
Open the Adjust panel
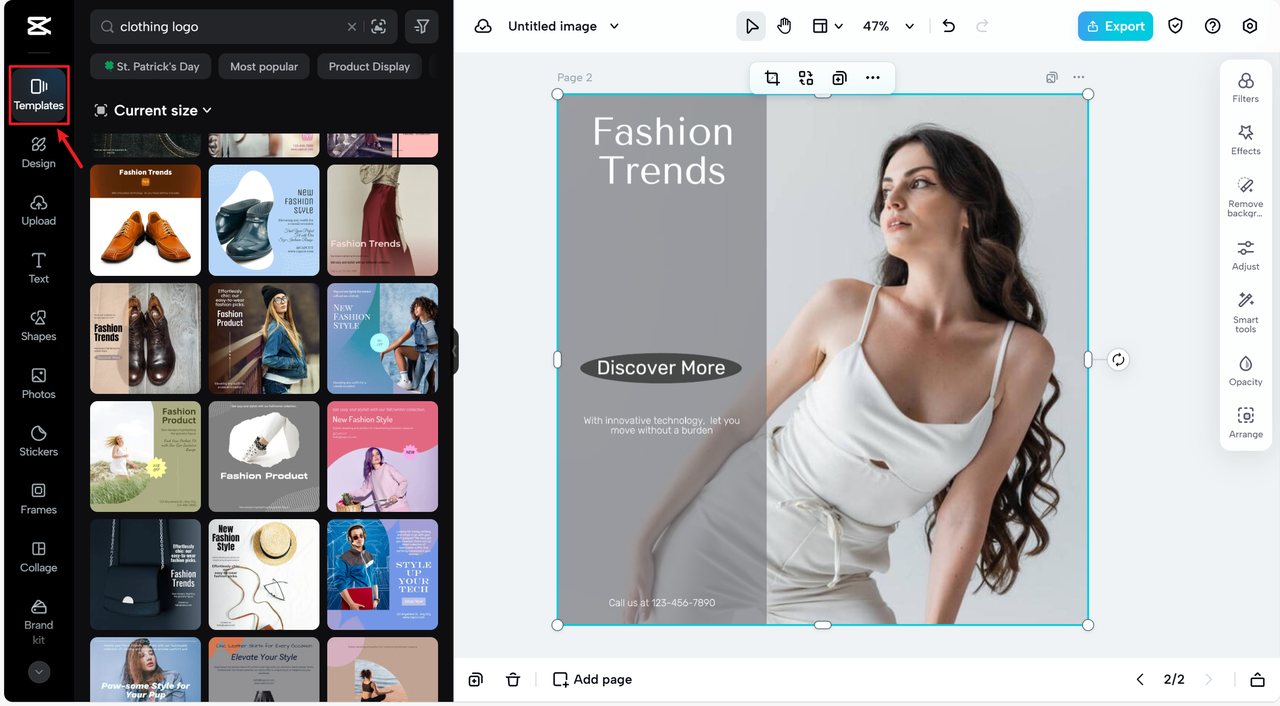pos(1246,255)
